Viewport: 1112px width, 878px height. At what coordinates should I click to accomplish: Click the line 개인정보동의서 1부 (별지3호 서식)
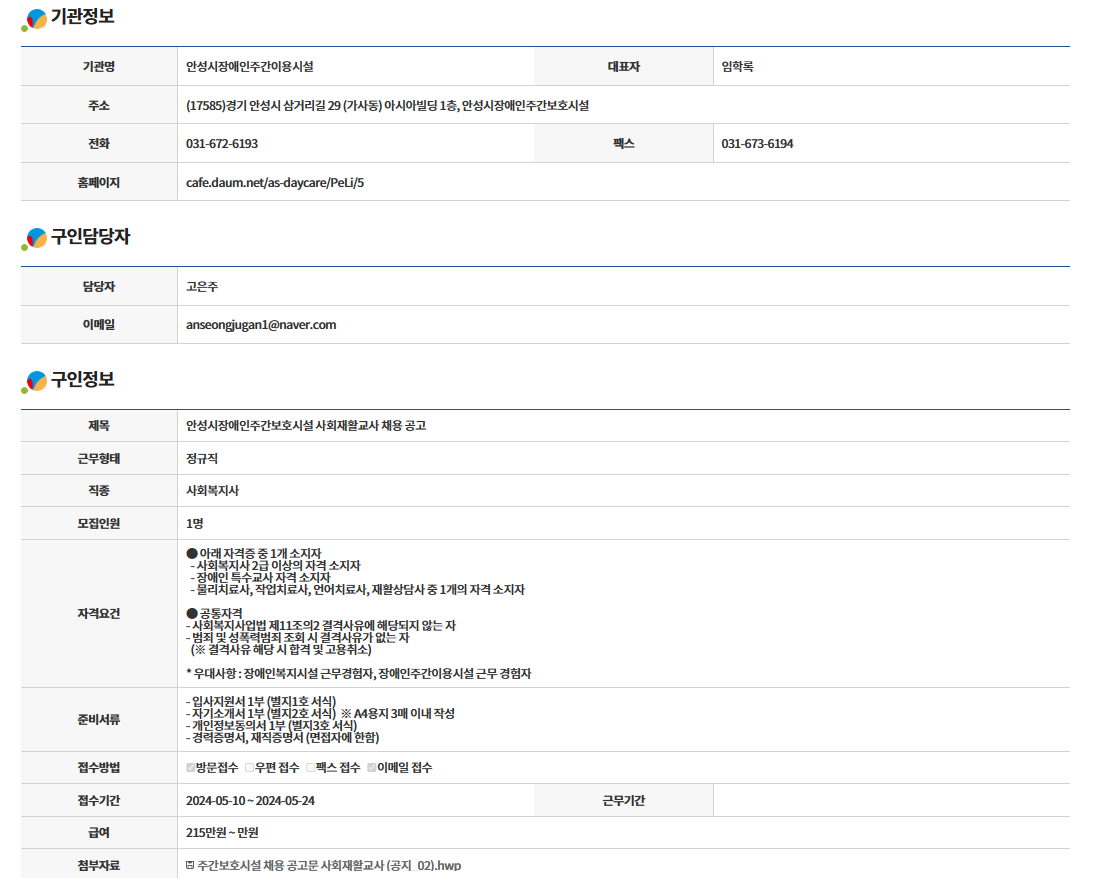[x=274, y=726]
